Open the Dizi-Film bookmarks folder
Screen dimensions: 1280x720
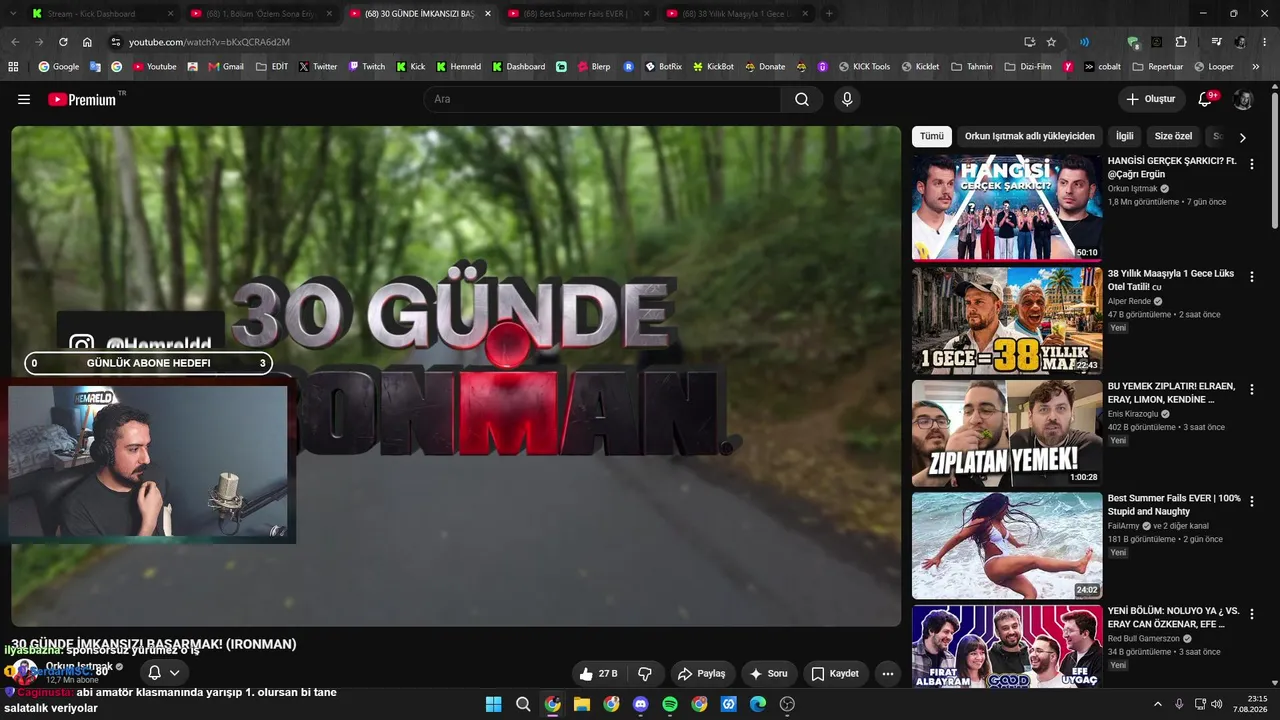(1028, 67)
